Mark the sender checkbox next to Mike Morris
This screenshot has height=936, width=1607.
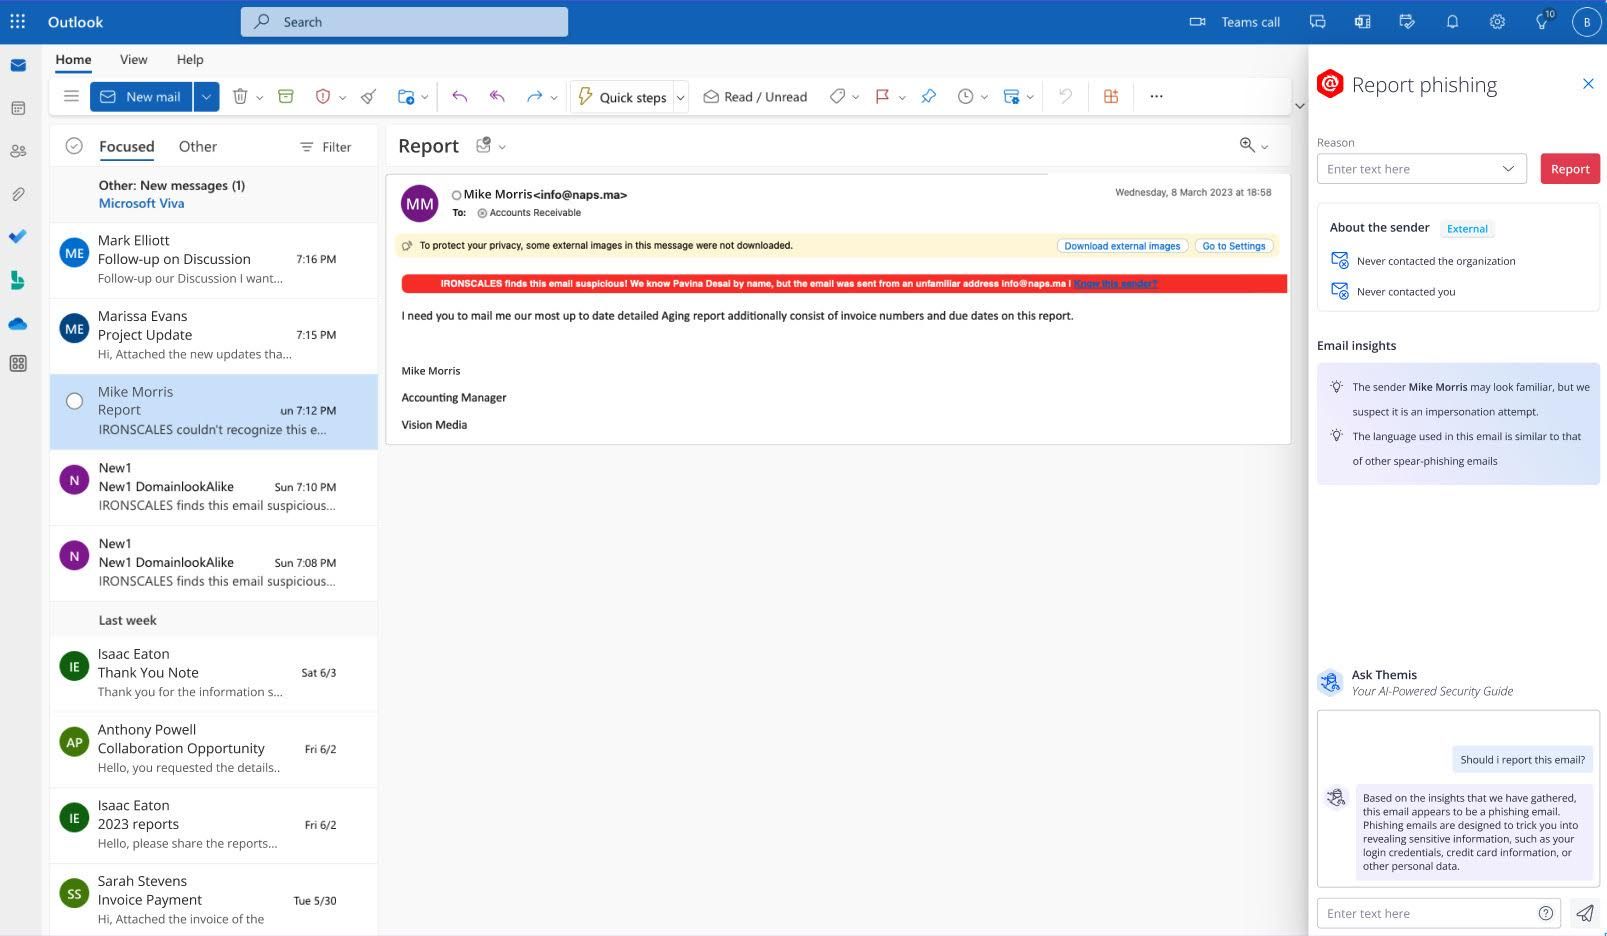tap(456, 194)
